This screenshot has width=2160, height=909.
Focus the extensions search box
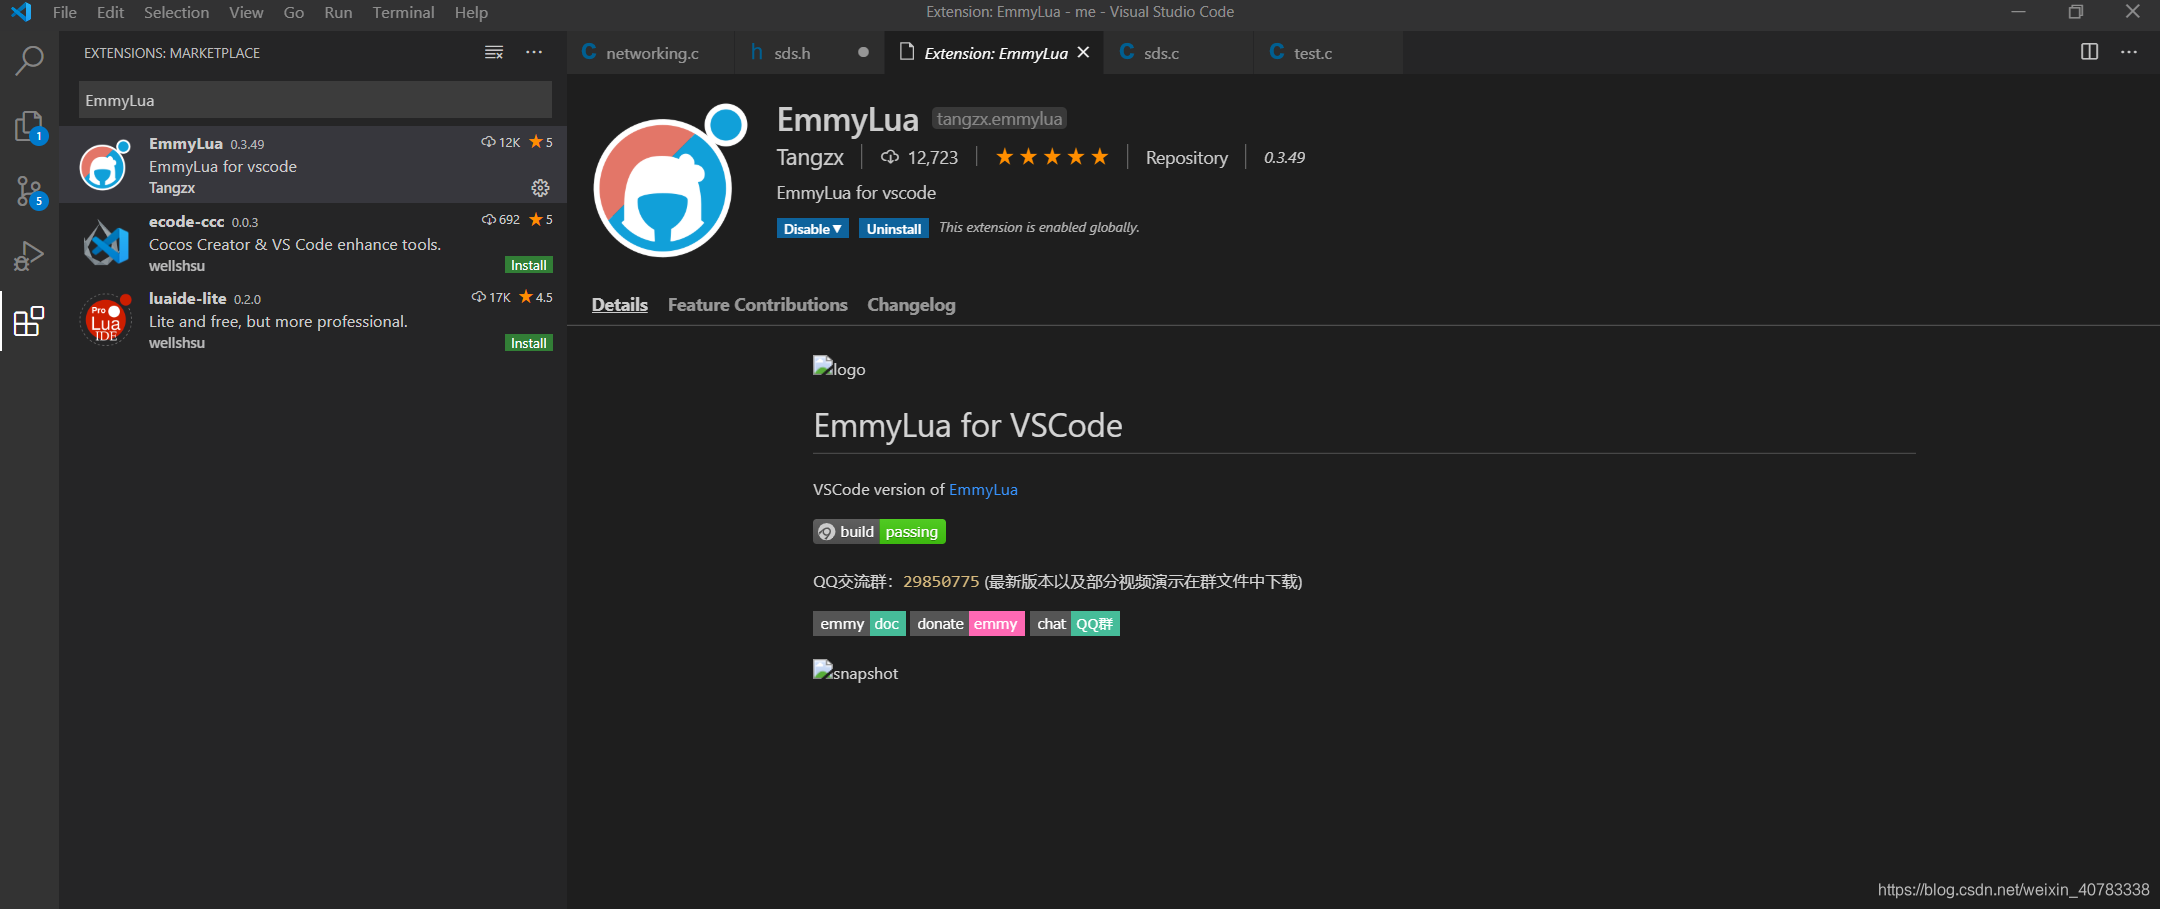(315, 100)
